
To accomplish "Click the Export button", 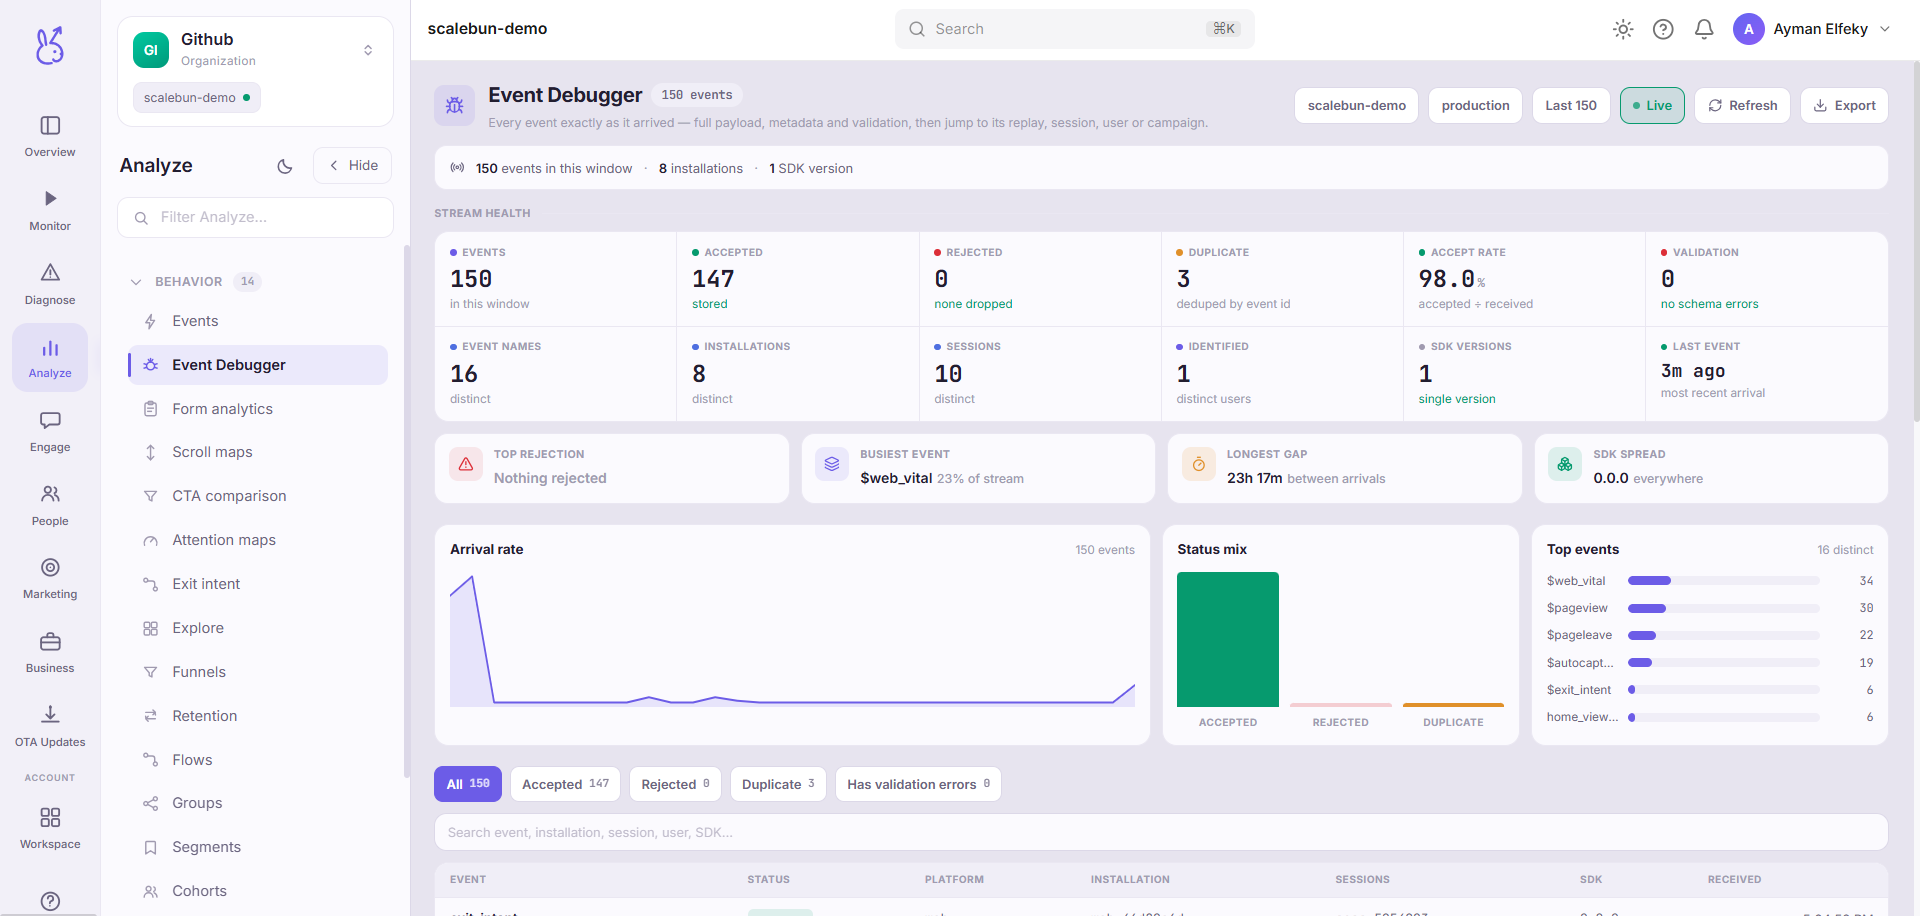I will click(1844, 105).
